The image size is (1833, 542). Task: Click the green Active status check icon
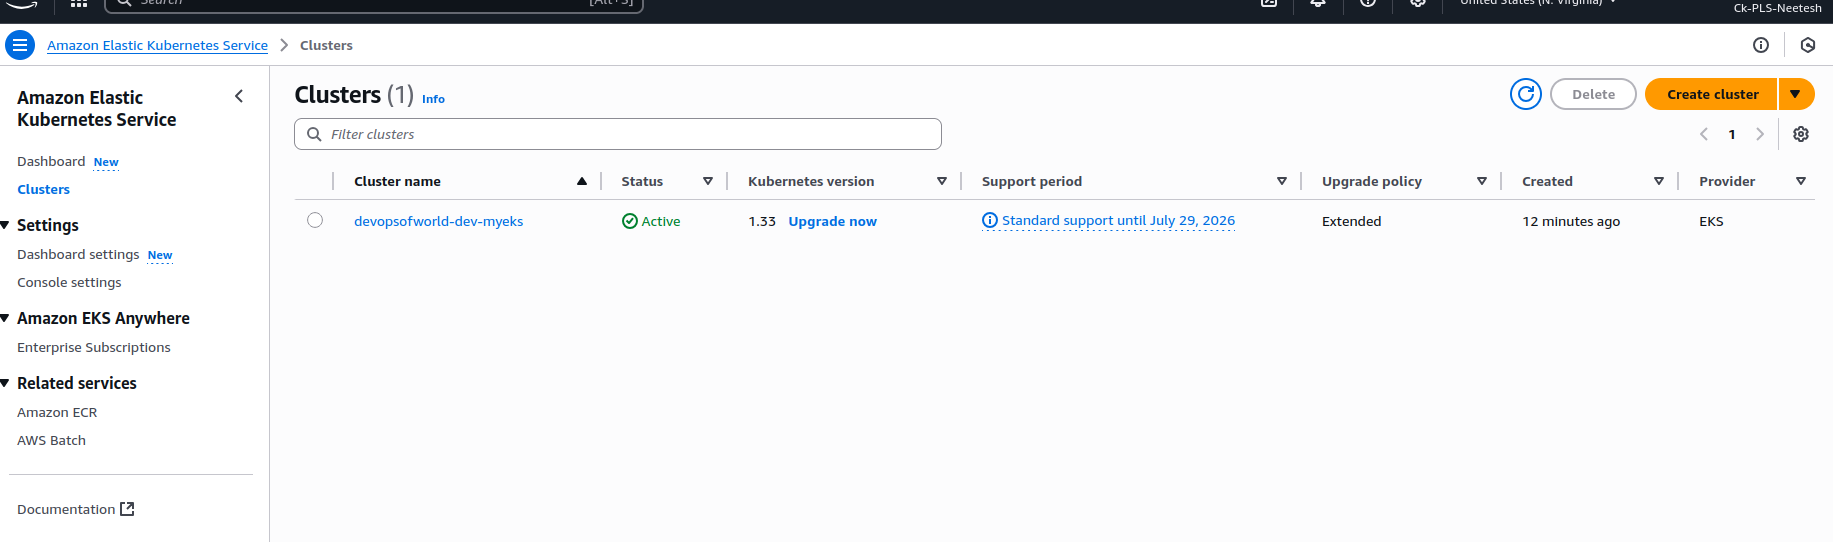[630, 221]
